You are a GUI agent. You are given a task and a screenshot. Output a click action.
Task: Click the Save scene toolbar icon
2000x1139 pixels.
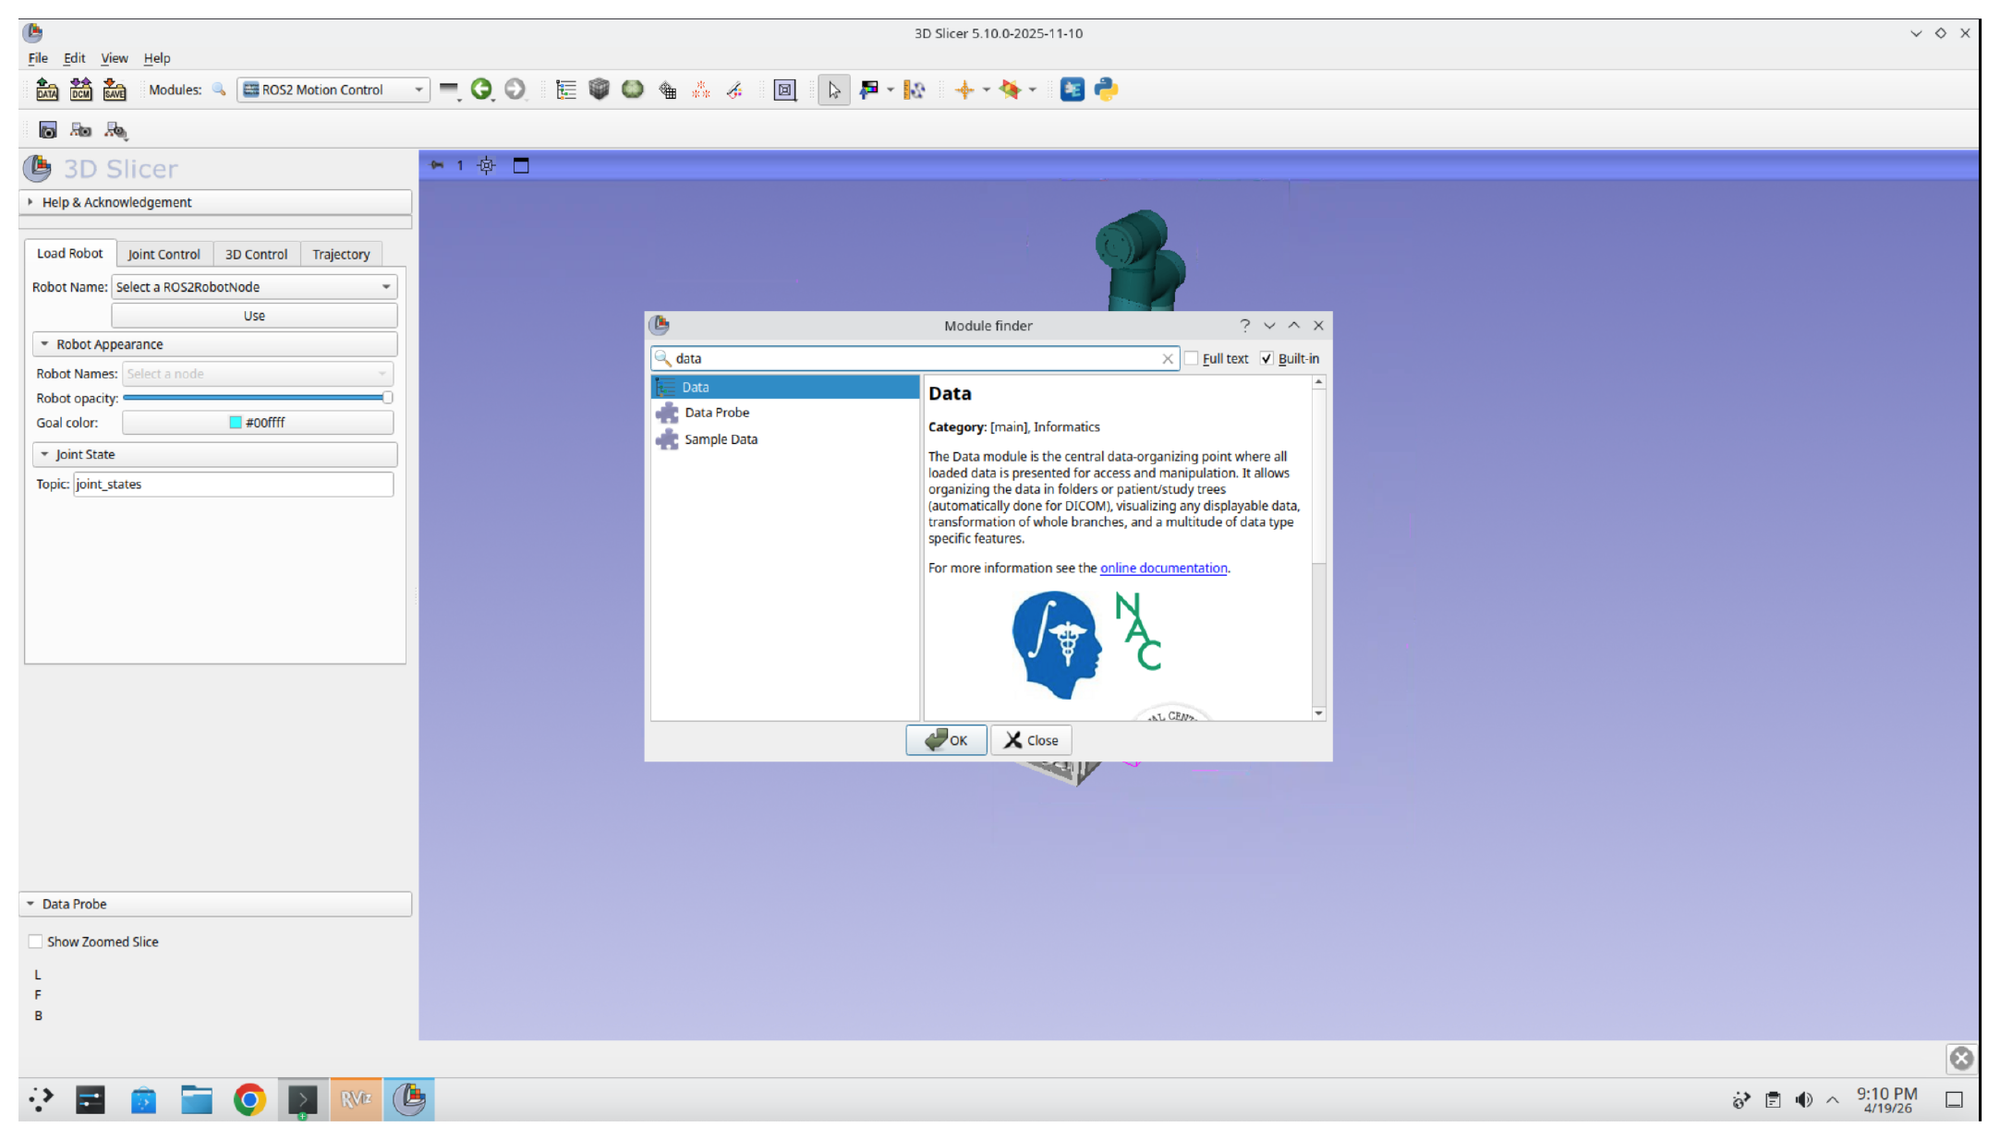tap(114, 90)
